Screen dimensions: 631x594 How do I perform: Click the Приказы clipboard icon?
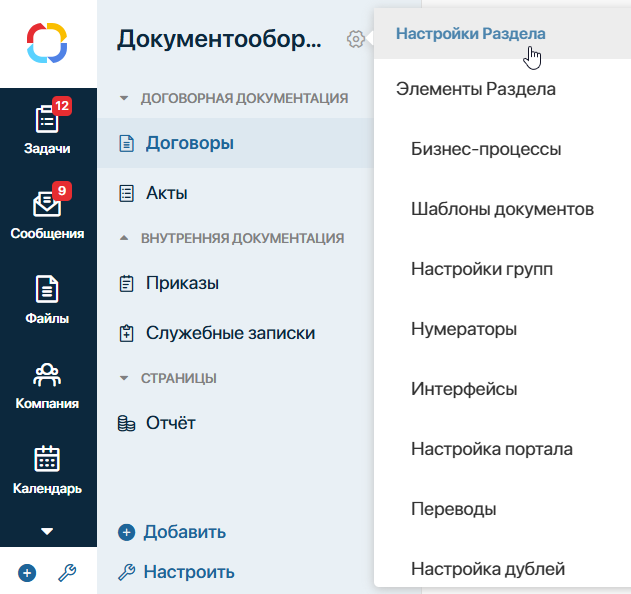(126, 283)
